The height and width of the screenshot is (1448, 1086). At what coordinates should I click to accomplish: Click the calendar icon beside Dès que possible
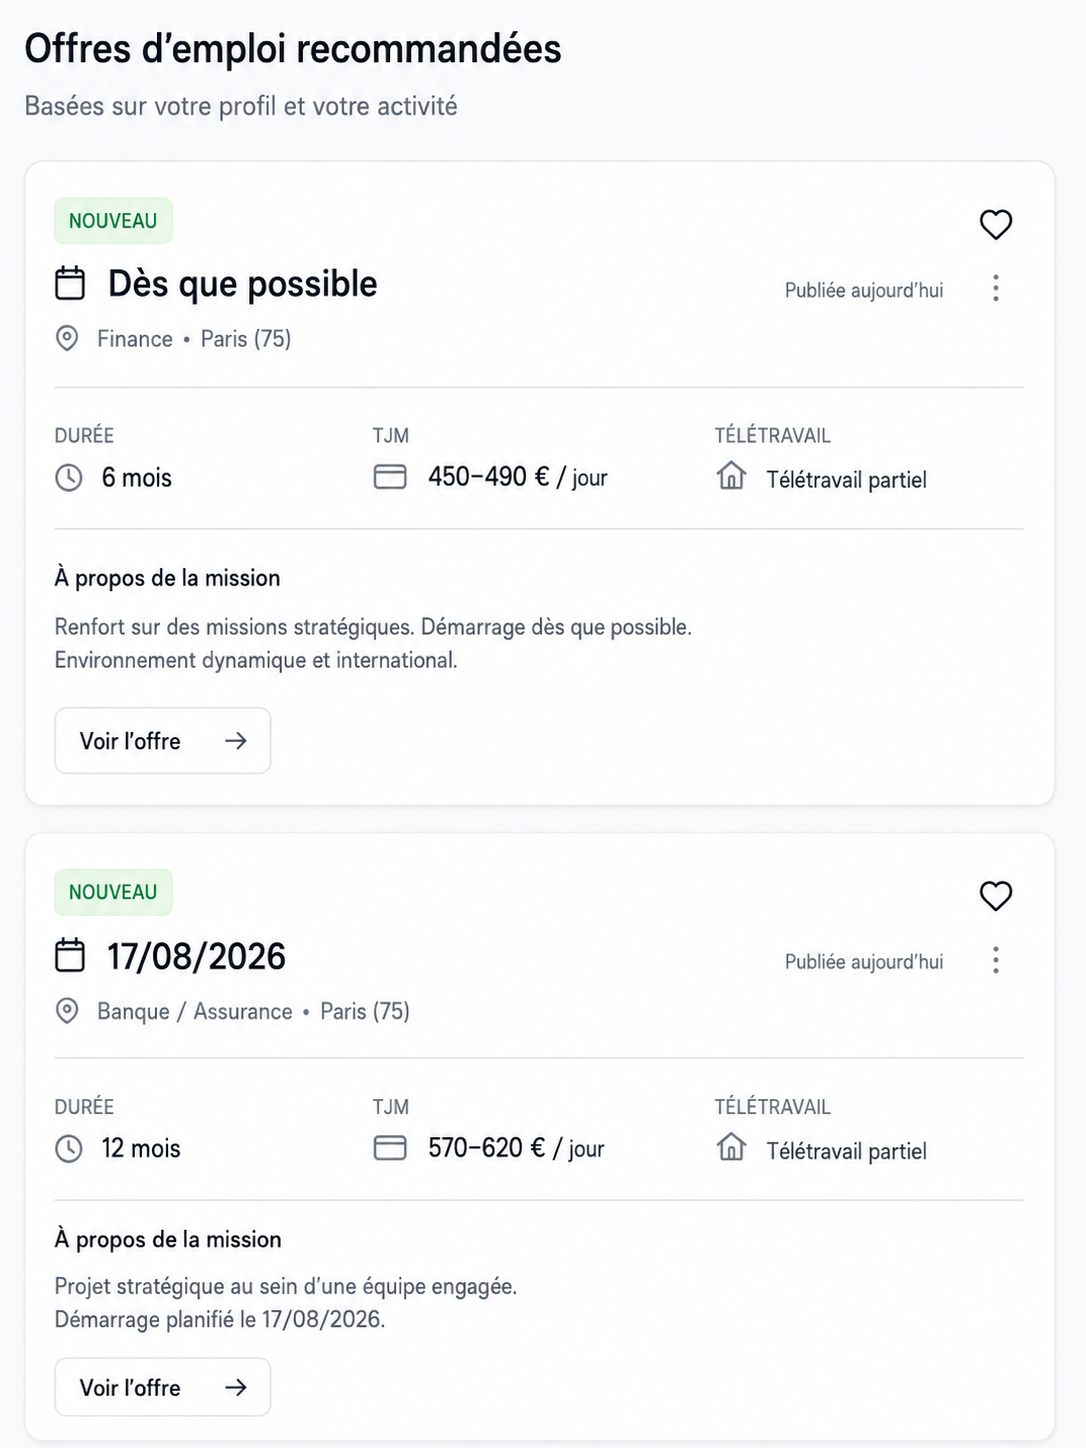[x=70, y=283]
